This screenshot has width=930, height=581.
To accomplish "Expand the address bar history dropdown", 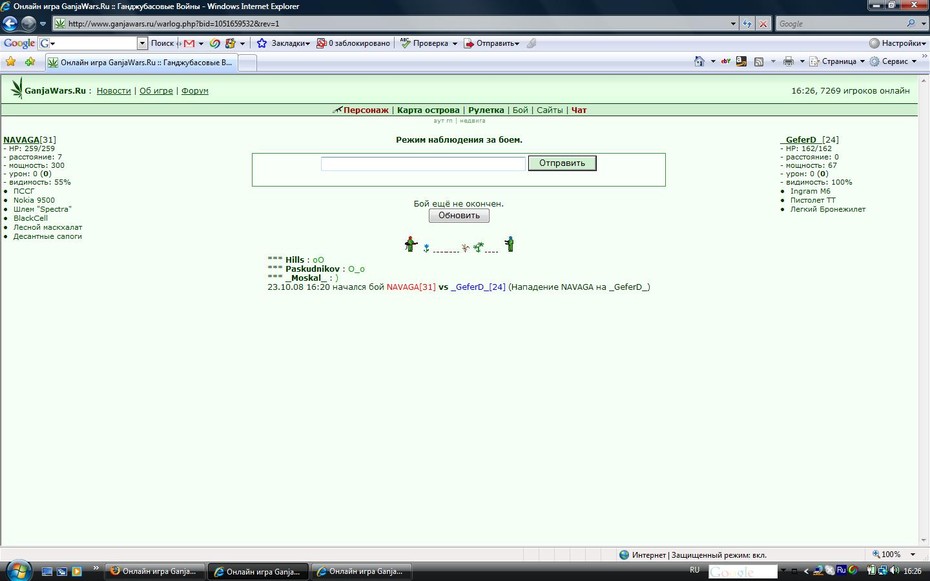I will (x=733, y=24).
